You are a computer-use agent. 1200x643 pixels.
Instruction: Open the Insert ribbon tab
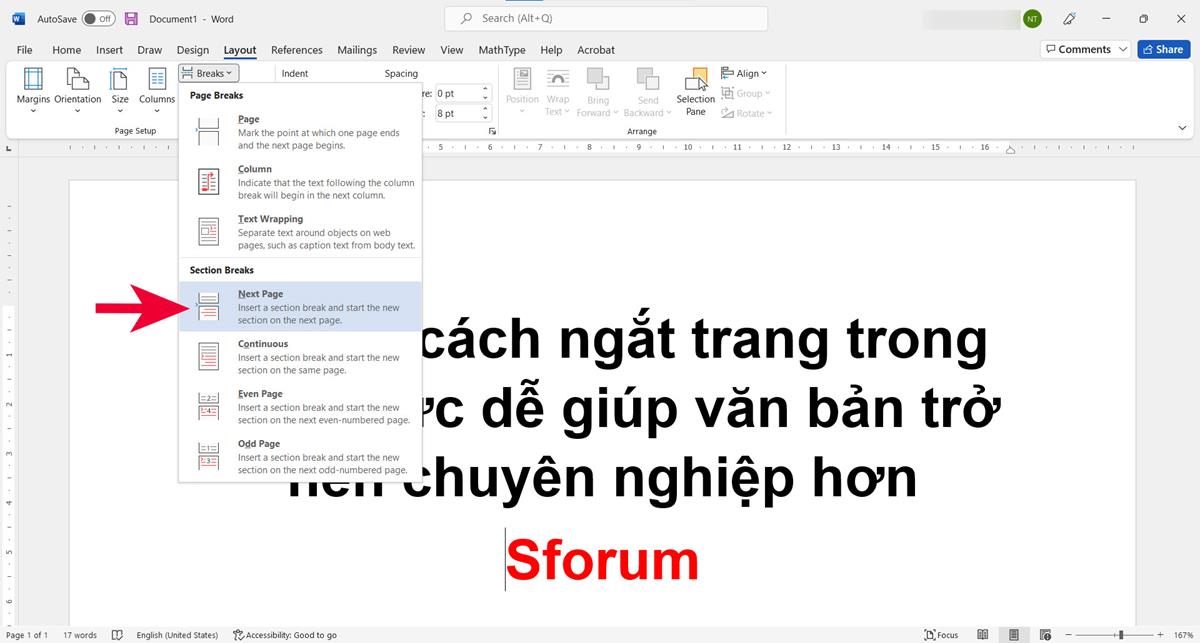tap(109, 50)
